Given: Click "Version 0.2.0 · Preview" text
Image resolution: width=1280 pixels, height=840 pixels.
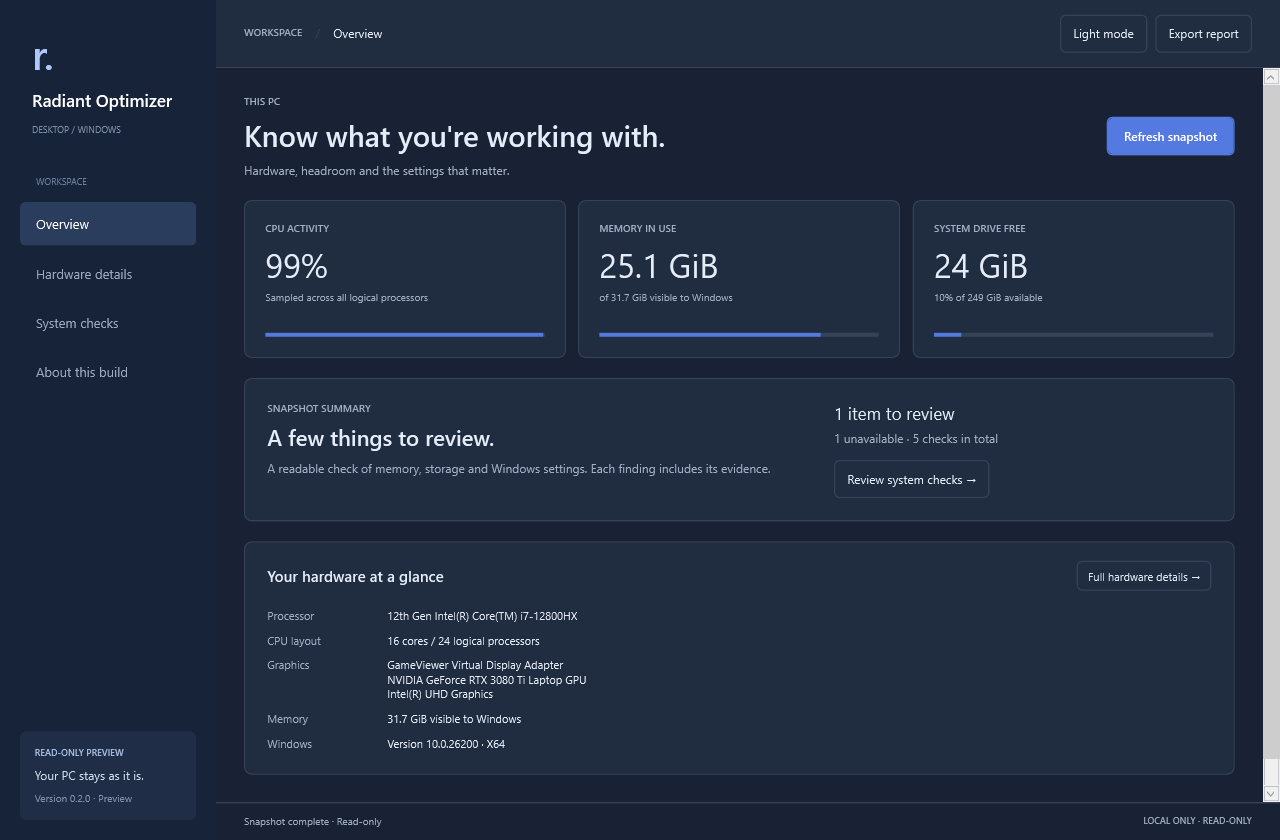Looking at the screenshot, I should [x=83, y=799].
